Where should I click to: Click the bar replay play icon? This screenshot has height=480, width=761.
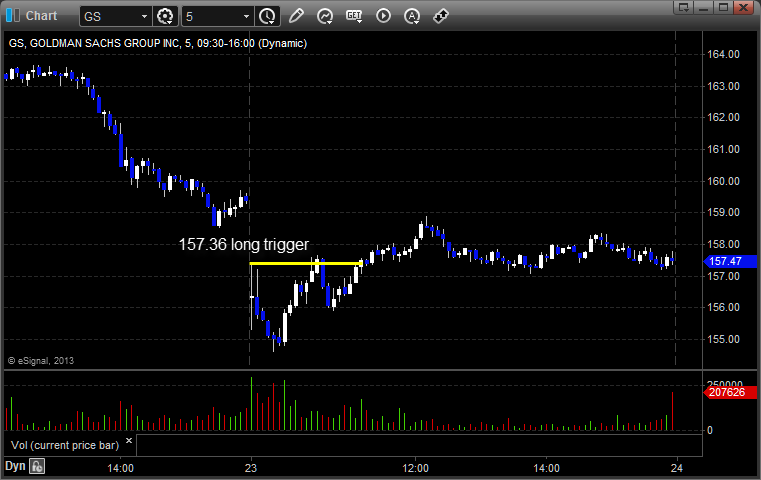click(x=383, y=16)
